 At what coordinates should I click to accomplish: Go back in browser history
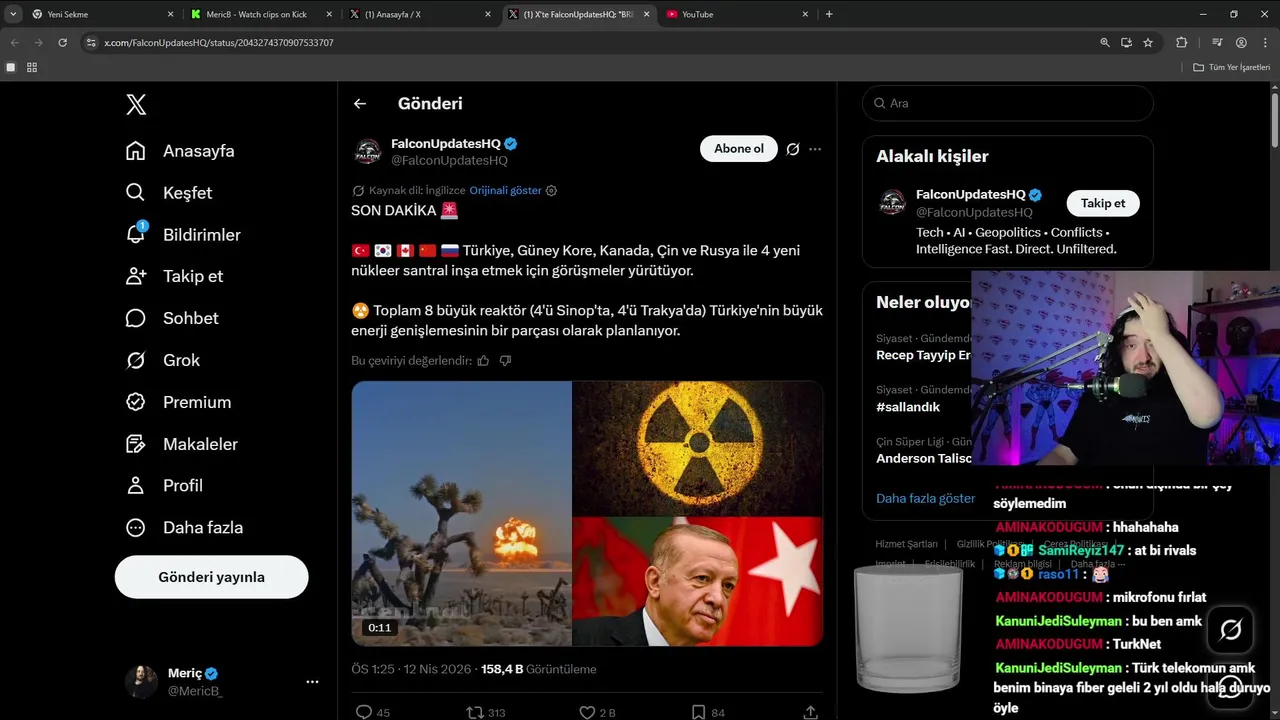[x=15, y=43]
